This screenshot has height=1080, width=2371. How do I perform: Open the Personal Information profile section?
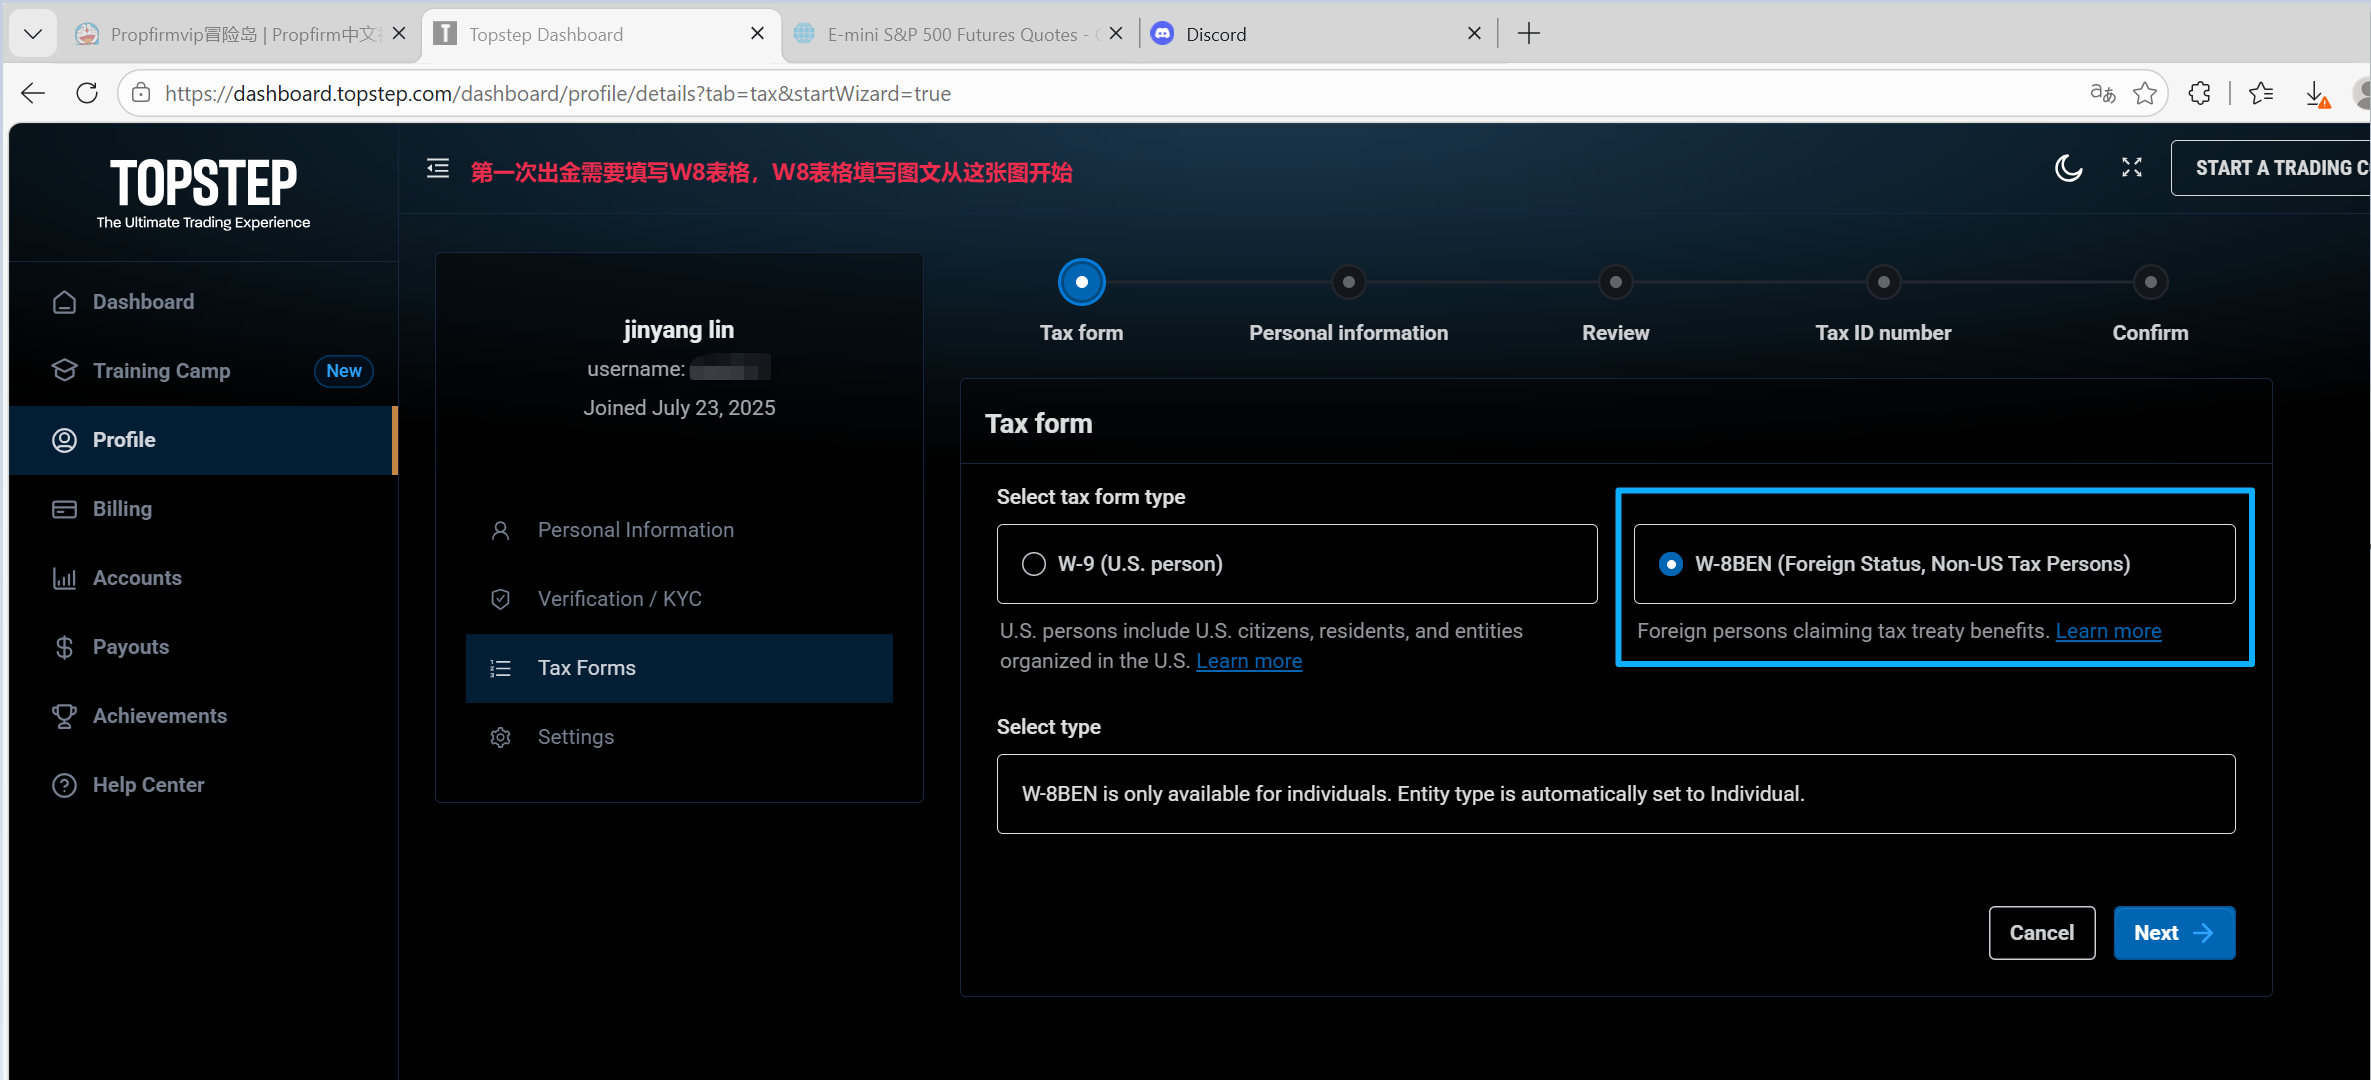coord(679,530)
